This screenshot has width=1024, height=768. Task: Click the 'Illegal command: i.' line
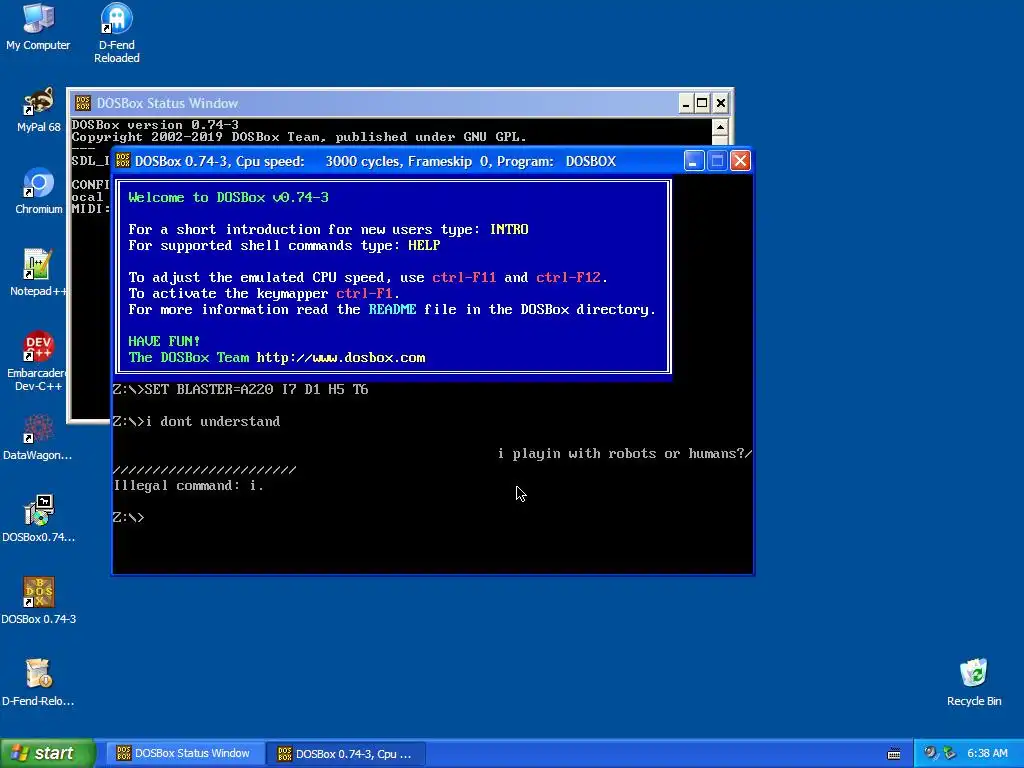click(189, 486)
